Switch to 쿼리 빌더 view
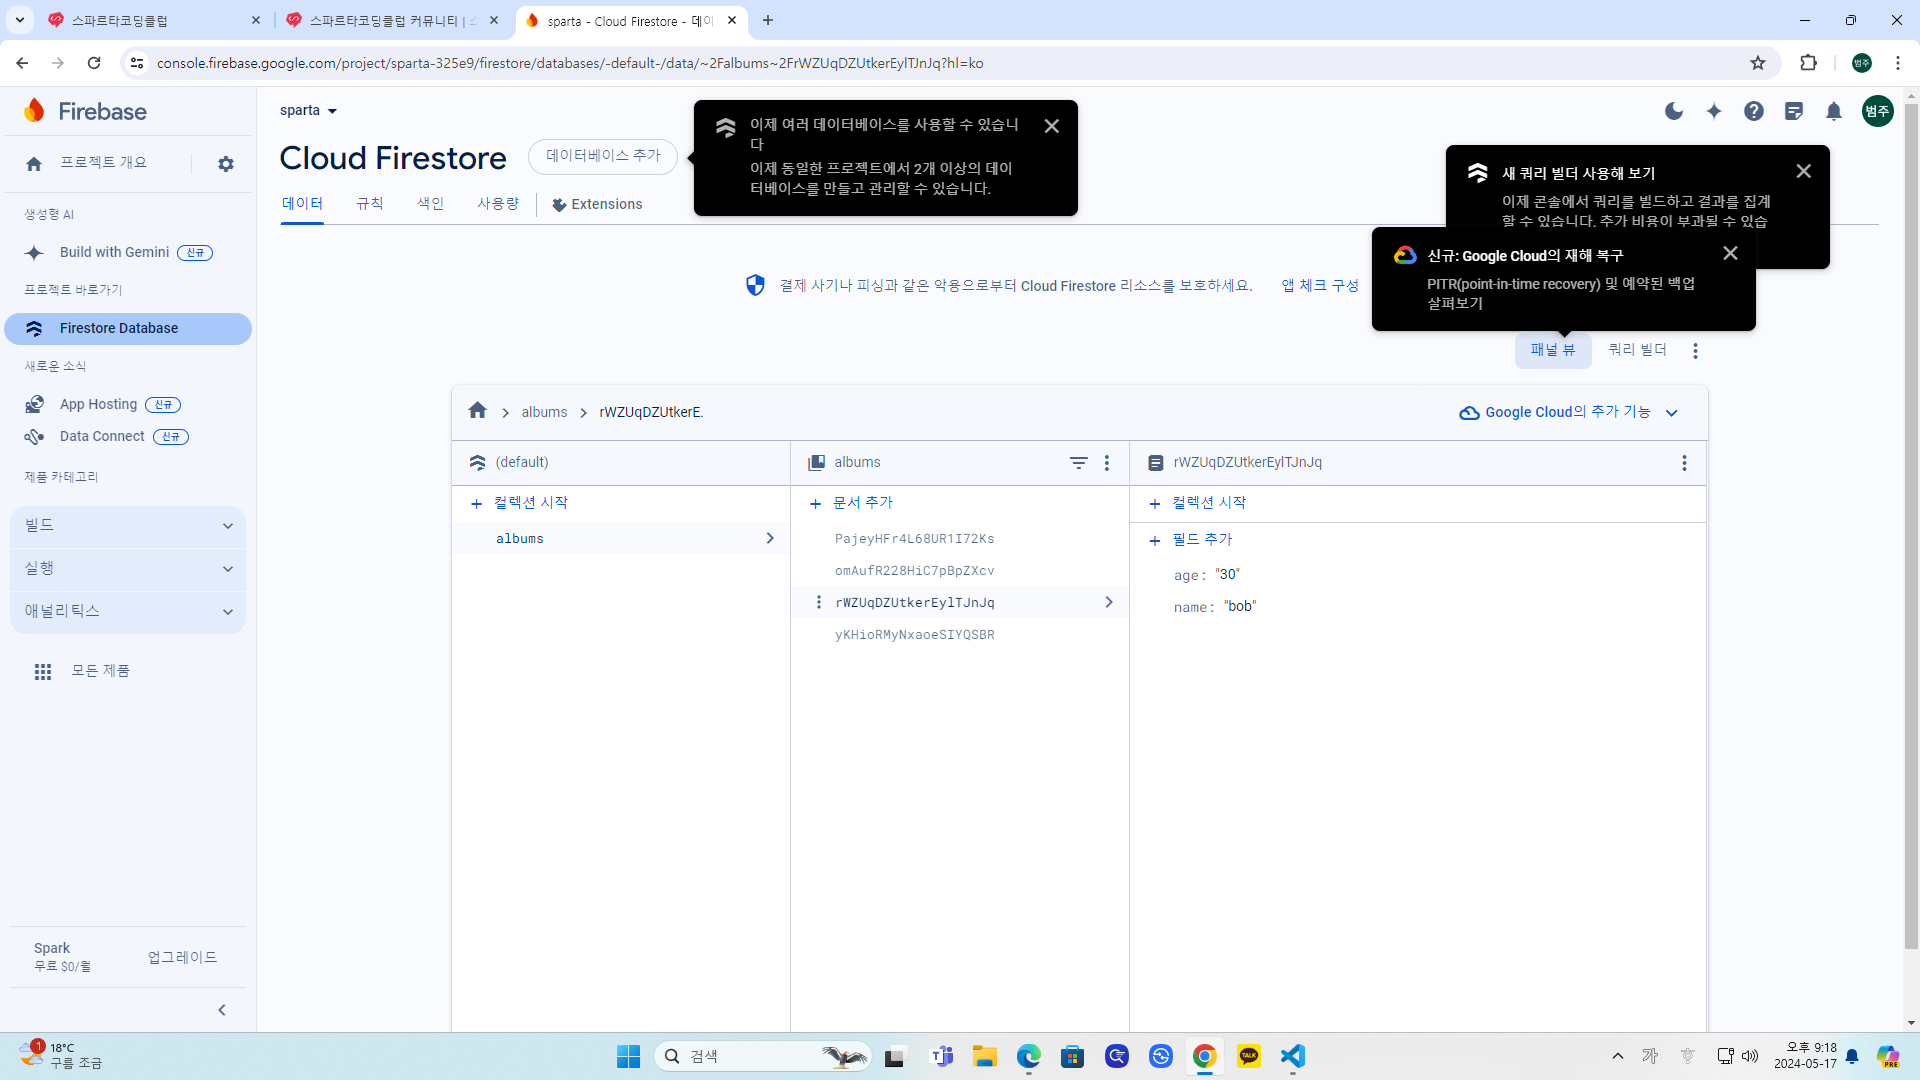1920x1080 pixels. tap(1637, 350)
